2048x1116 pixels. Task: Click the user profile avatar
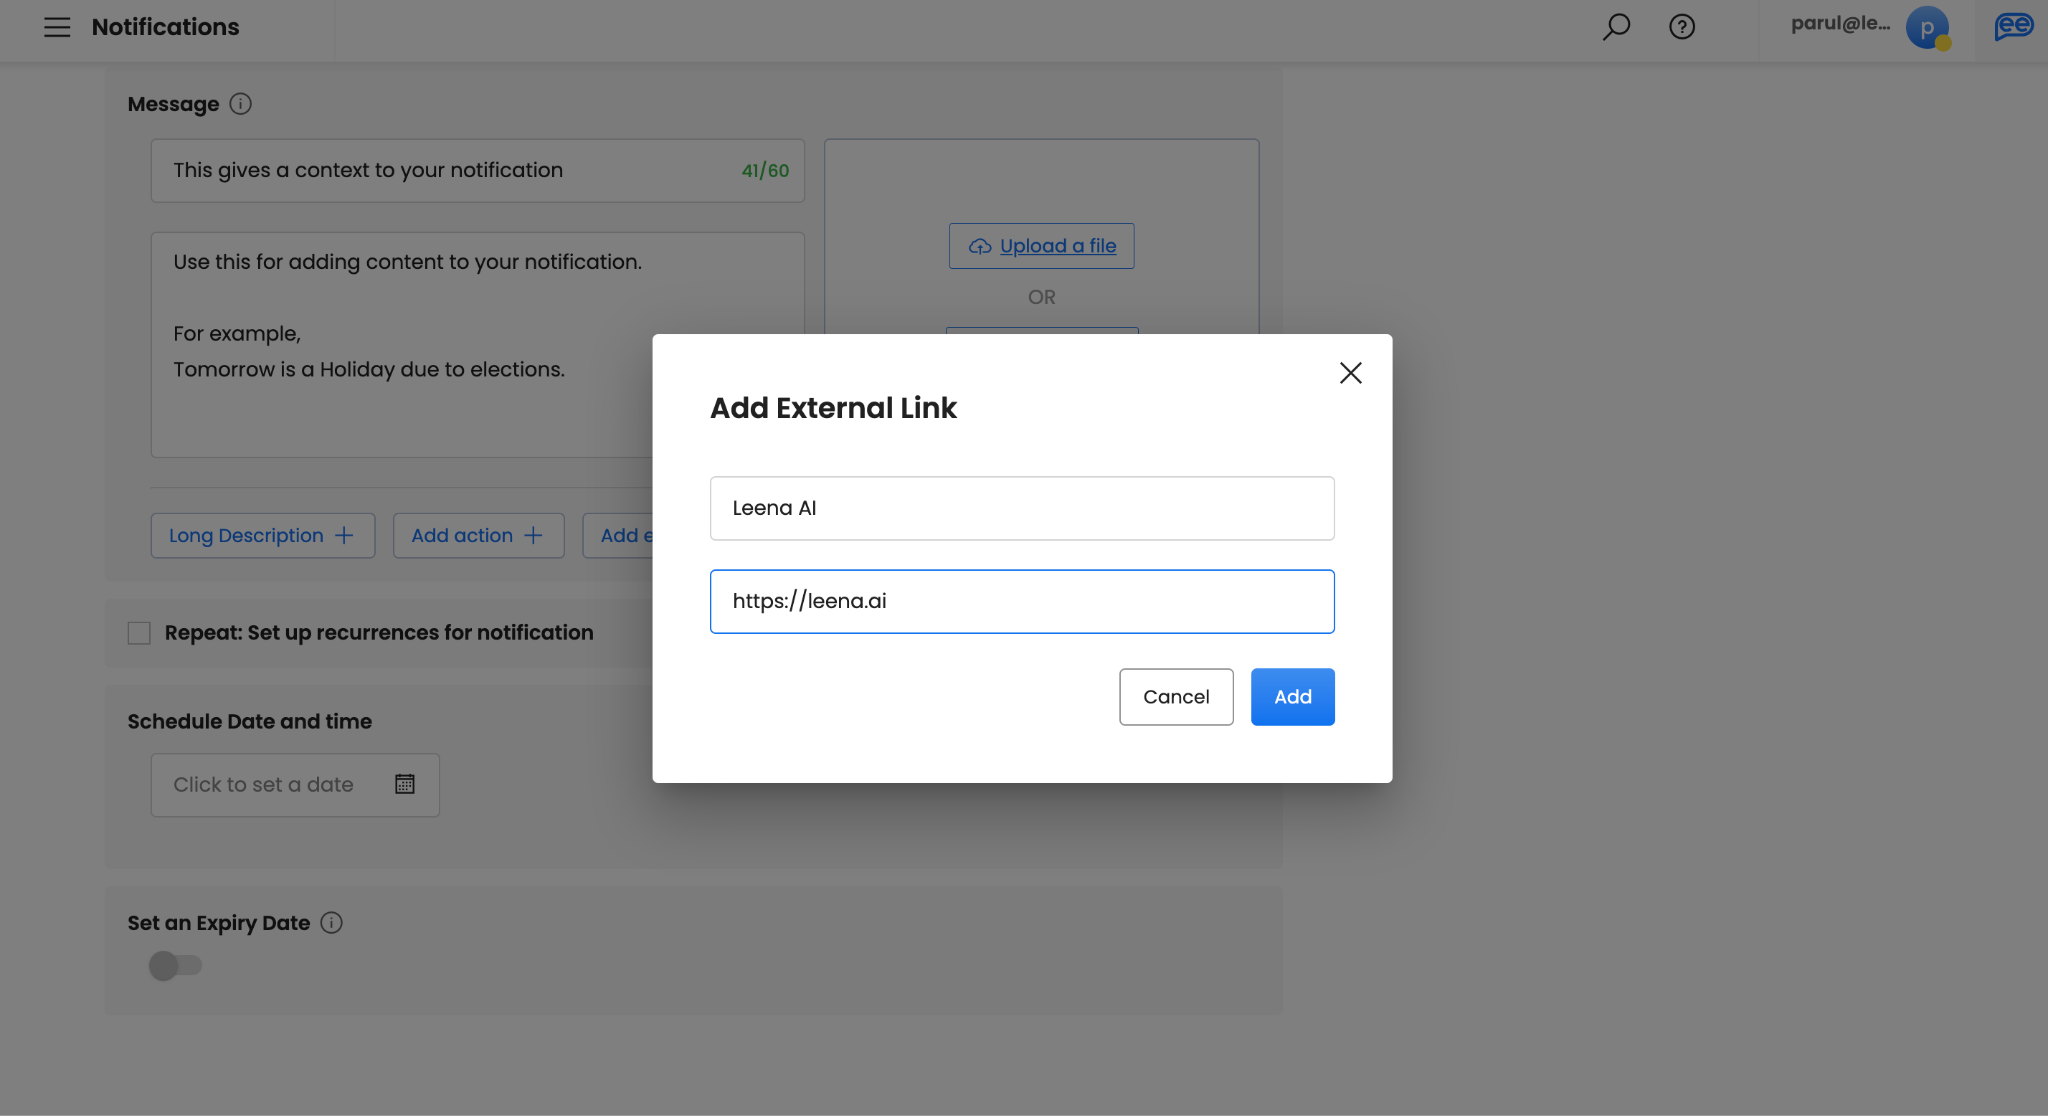pos(1927,27)
